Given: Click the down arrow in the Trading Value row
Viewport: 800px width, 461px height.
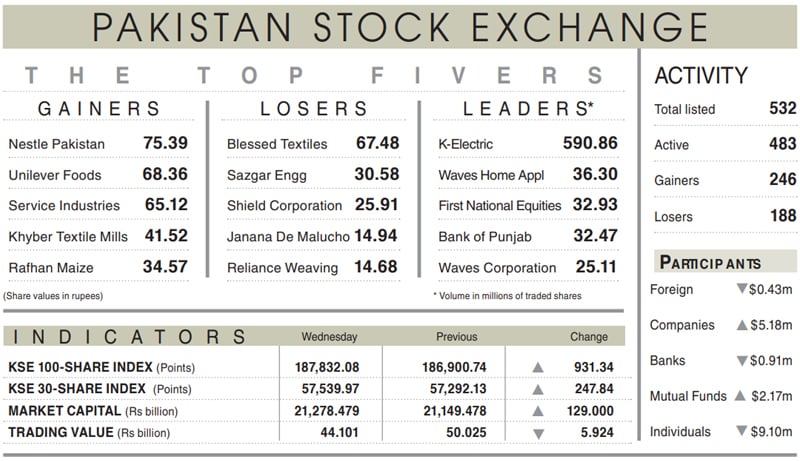Looking at the screenshot, I should [x=538, y=433].
